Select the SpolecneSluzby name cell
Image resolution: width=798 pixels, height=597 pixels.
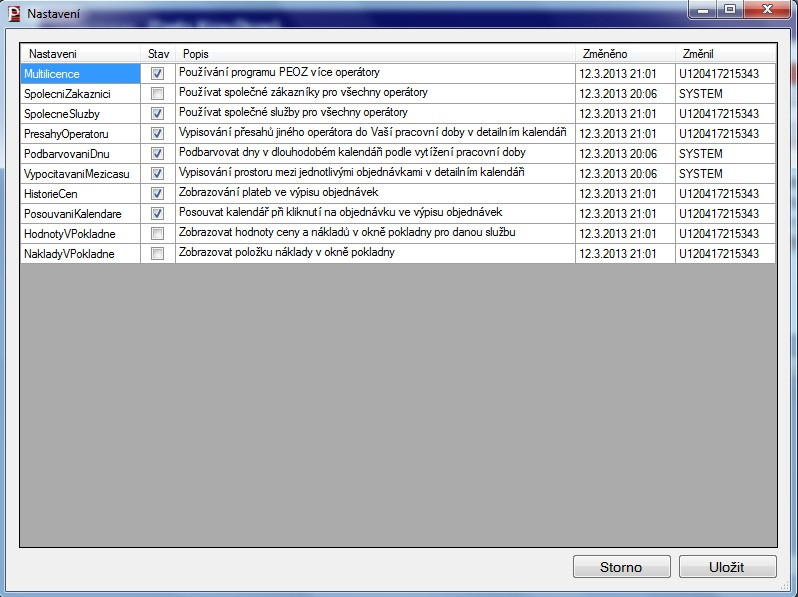(80, 113)
